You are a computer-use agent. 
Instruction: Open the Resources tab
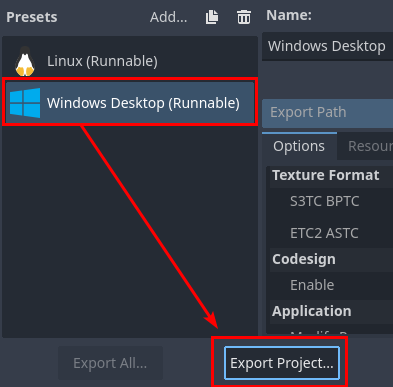[365, 146]
